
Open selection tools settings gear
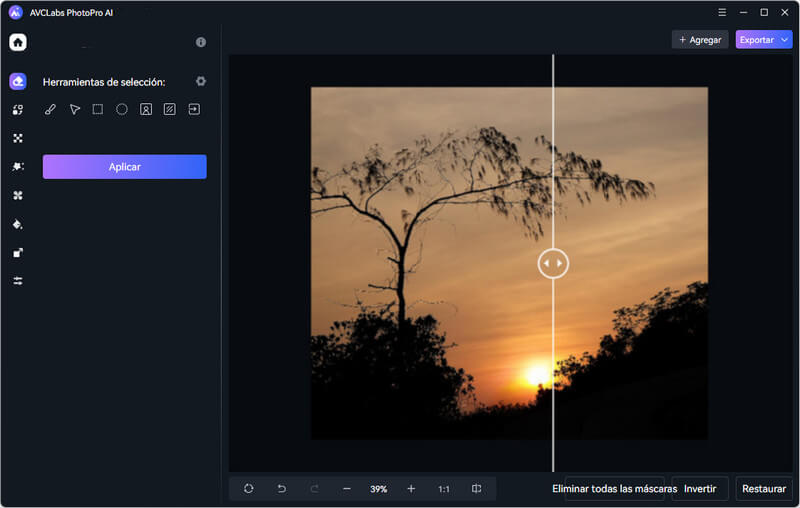click(x=201, y=81)
